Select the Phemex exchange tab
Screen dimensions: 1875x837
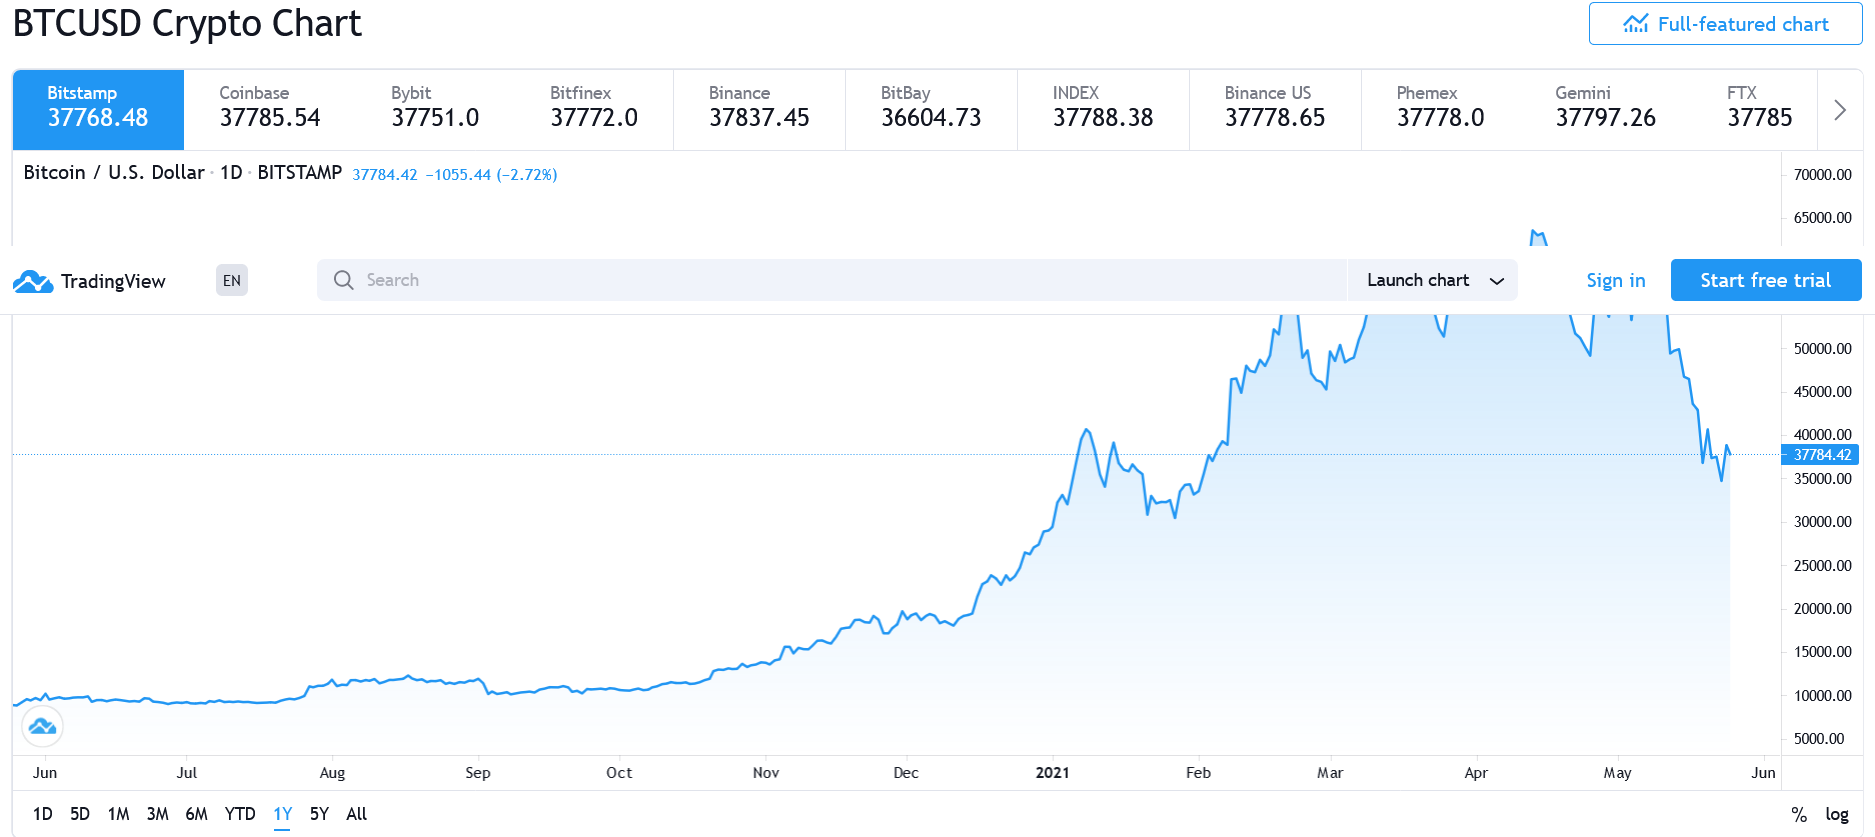(1440, 110)
